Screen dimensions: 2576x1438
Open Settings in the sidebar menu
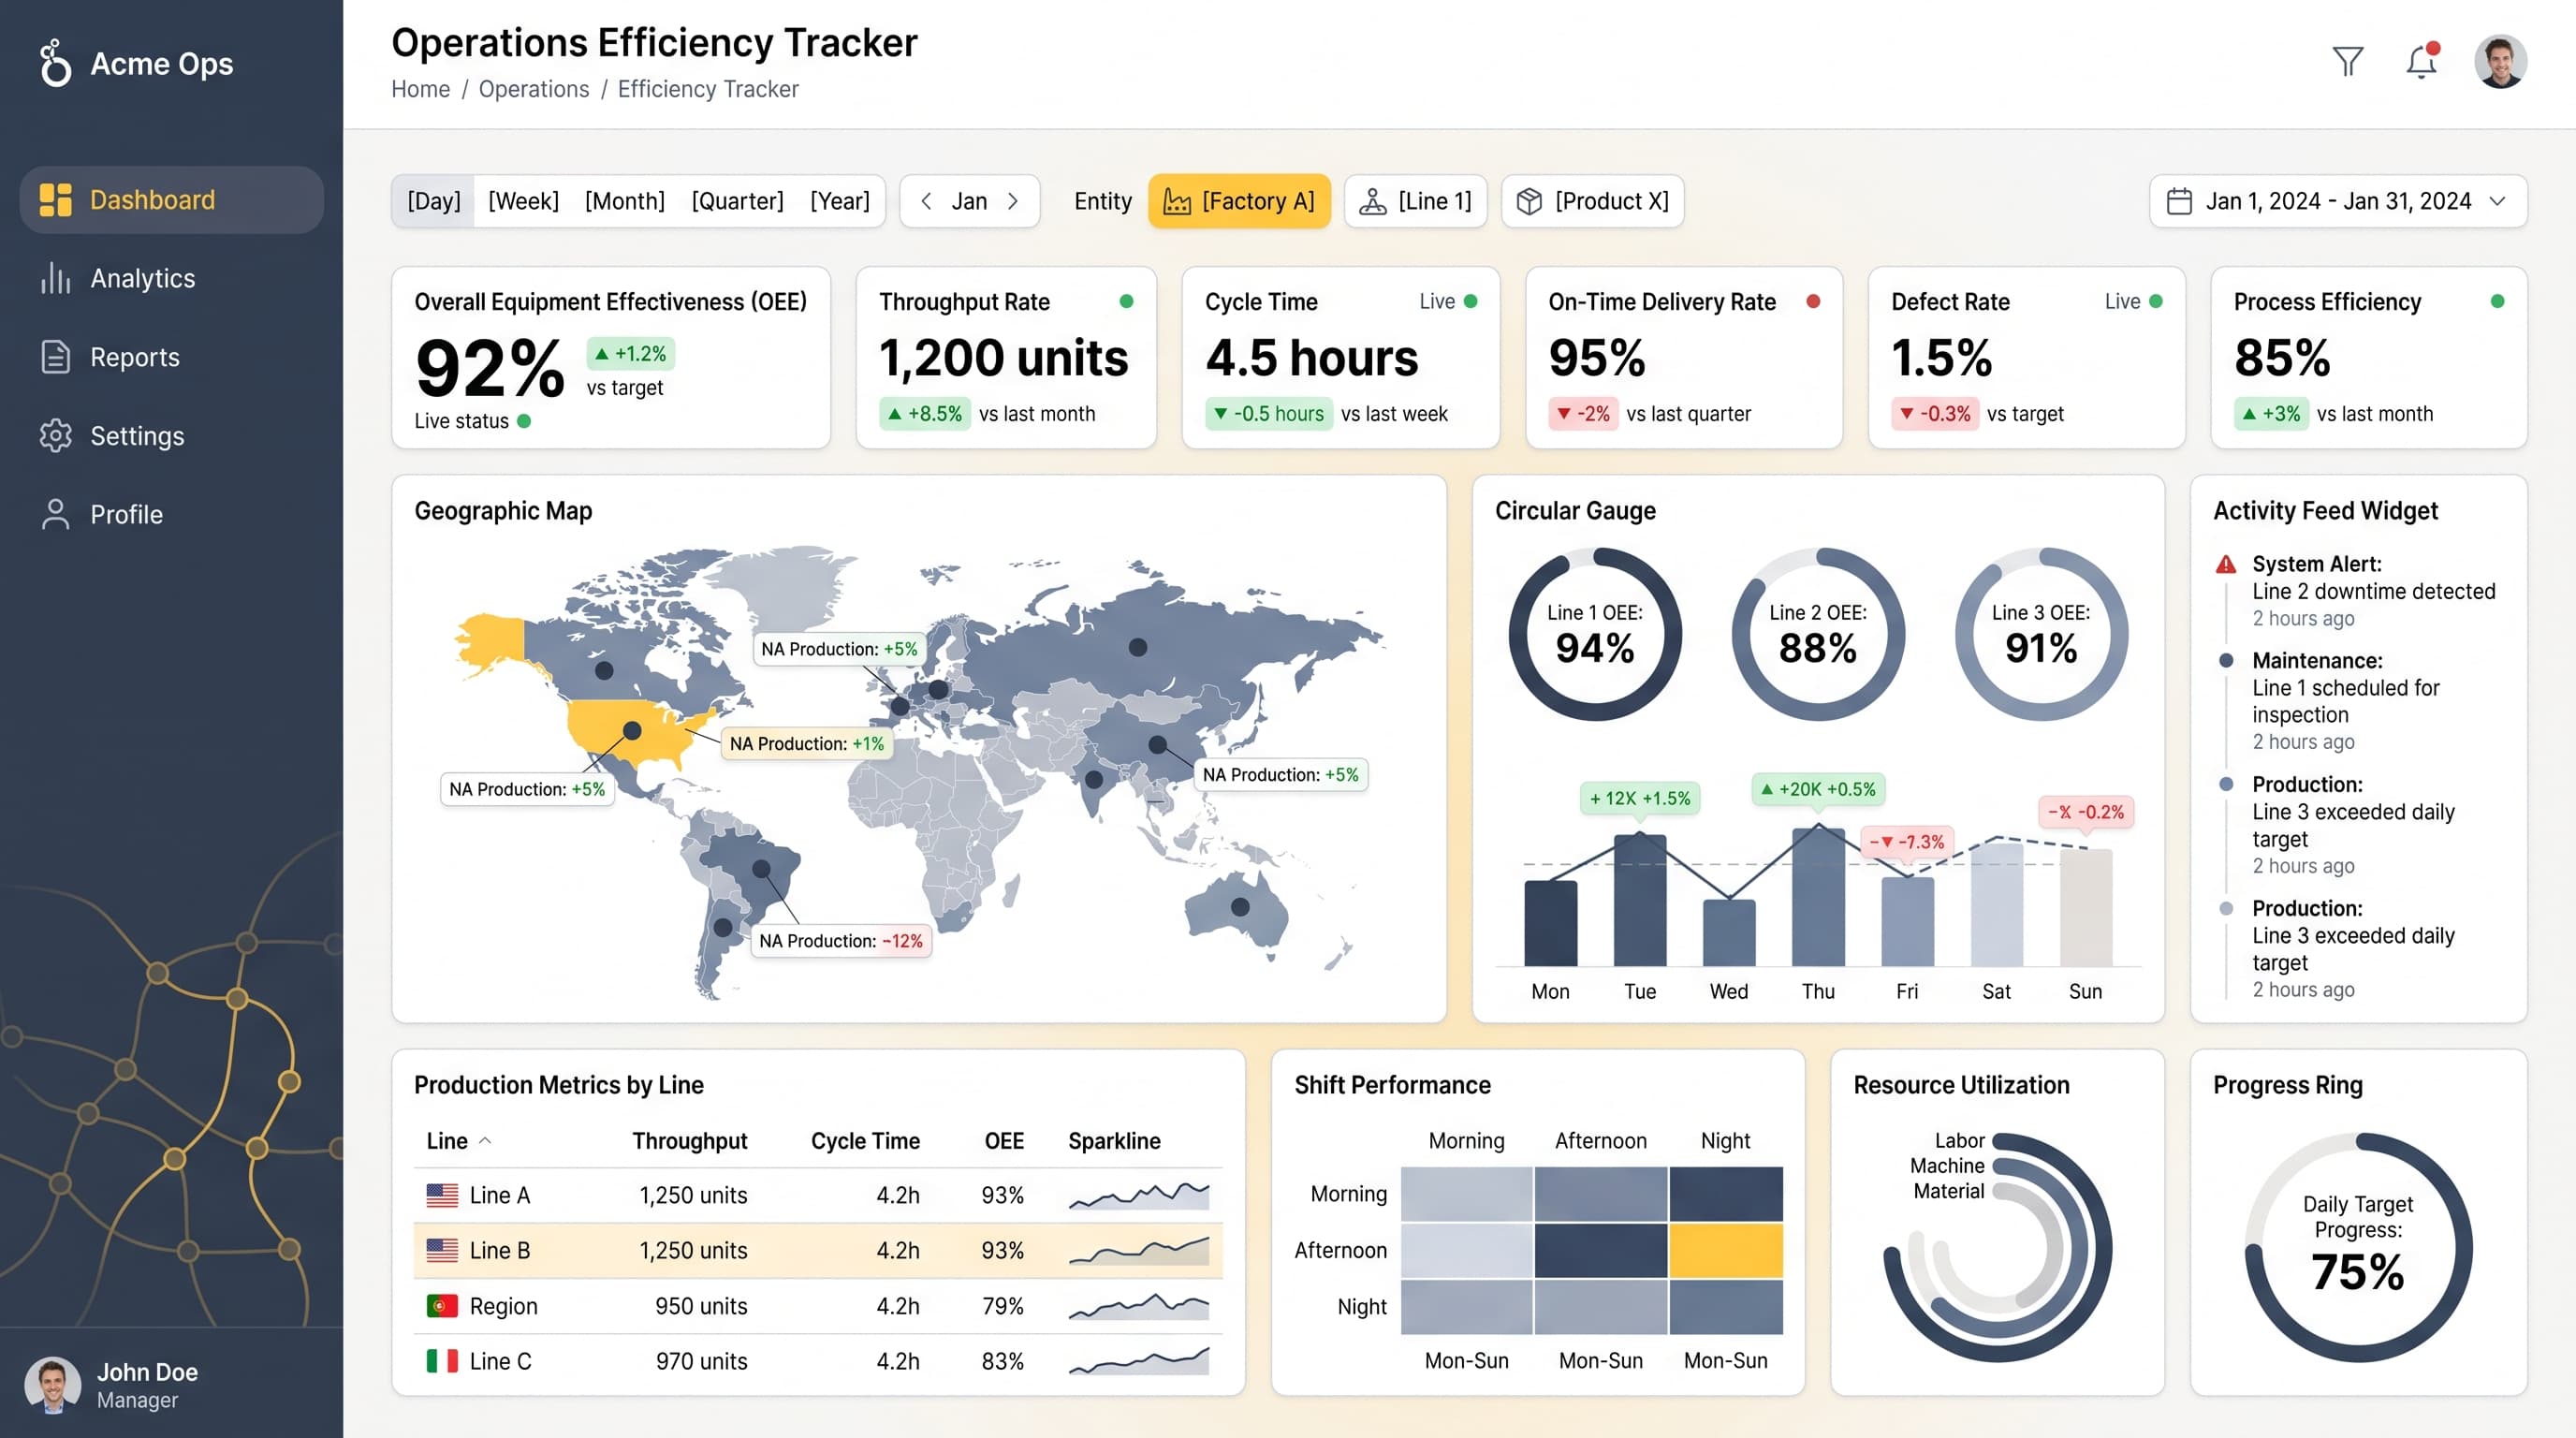(x=171, y=435)
